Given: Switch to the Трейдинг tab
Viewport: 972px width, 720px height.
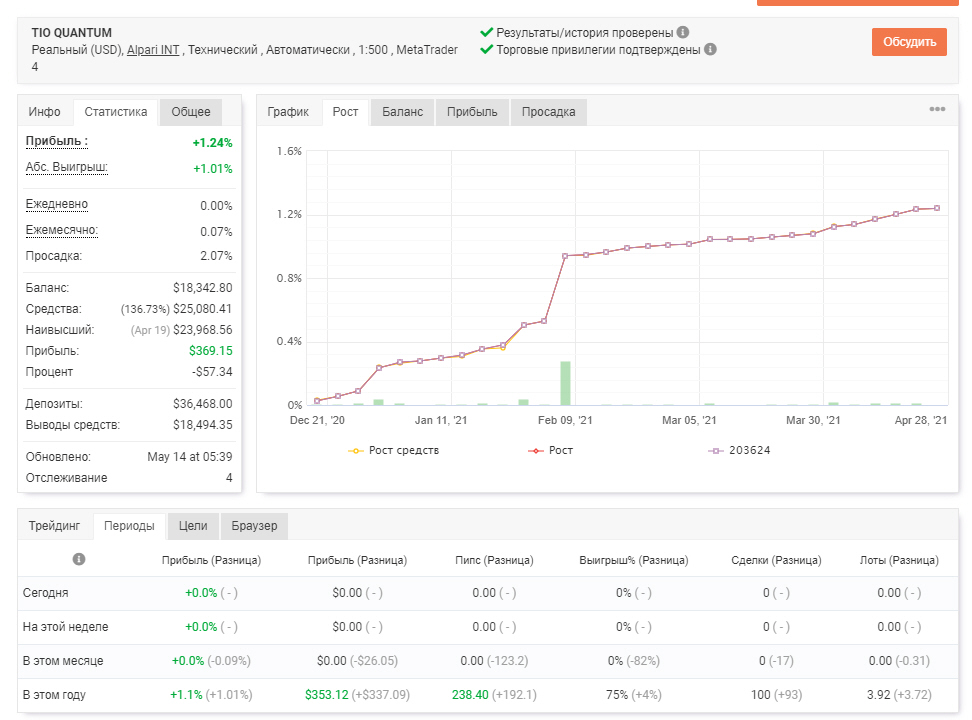Looking at the screenshot, I should coord(55,526).
